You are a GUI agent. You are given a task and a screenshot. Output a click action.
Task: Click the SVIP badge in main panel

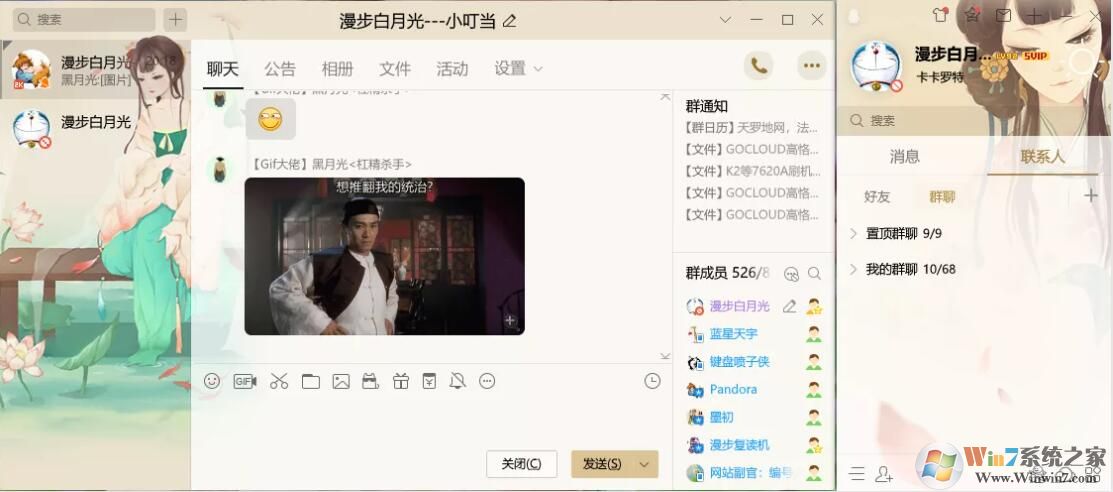(1036, 55)
